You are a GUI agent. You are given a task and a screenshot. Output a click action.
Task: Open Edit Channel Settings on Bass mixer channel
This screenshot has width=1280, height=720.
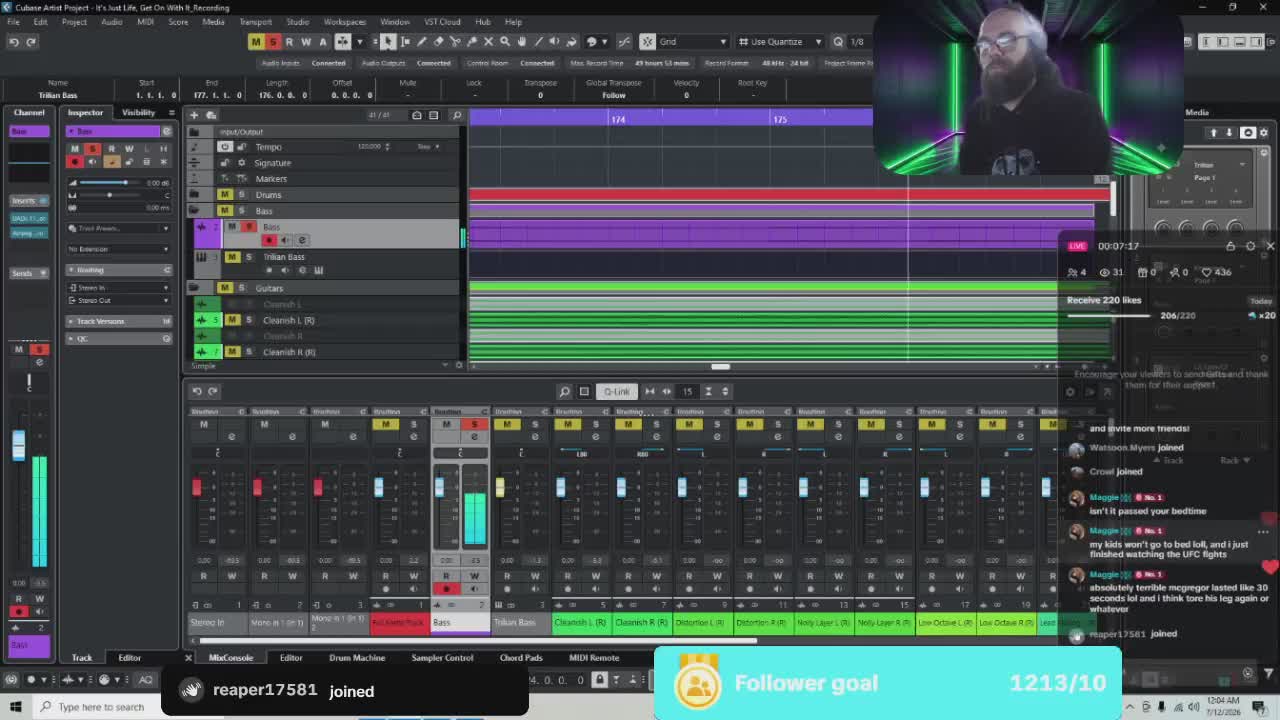474,437
